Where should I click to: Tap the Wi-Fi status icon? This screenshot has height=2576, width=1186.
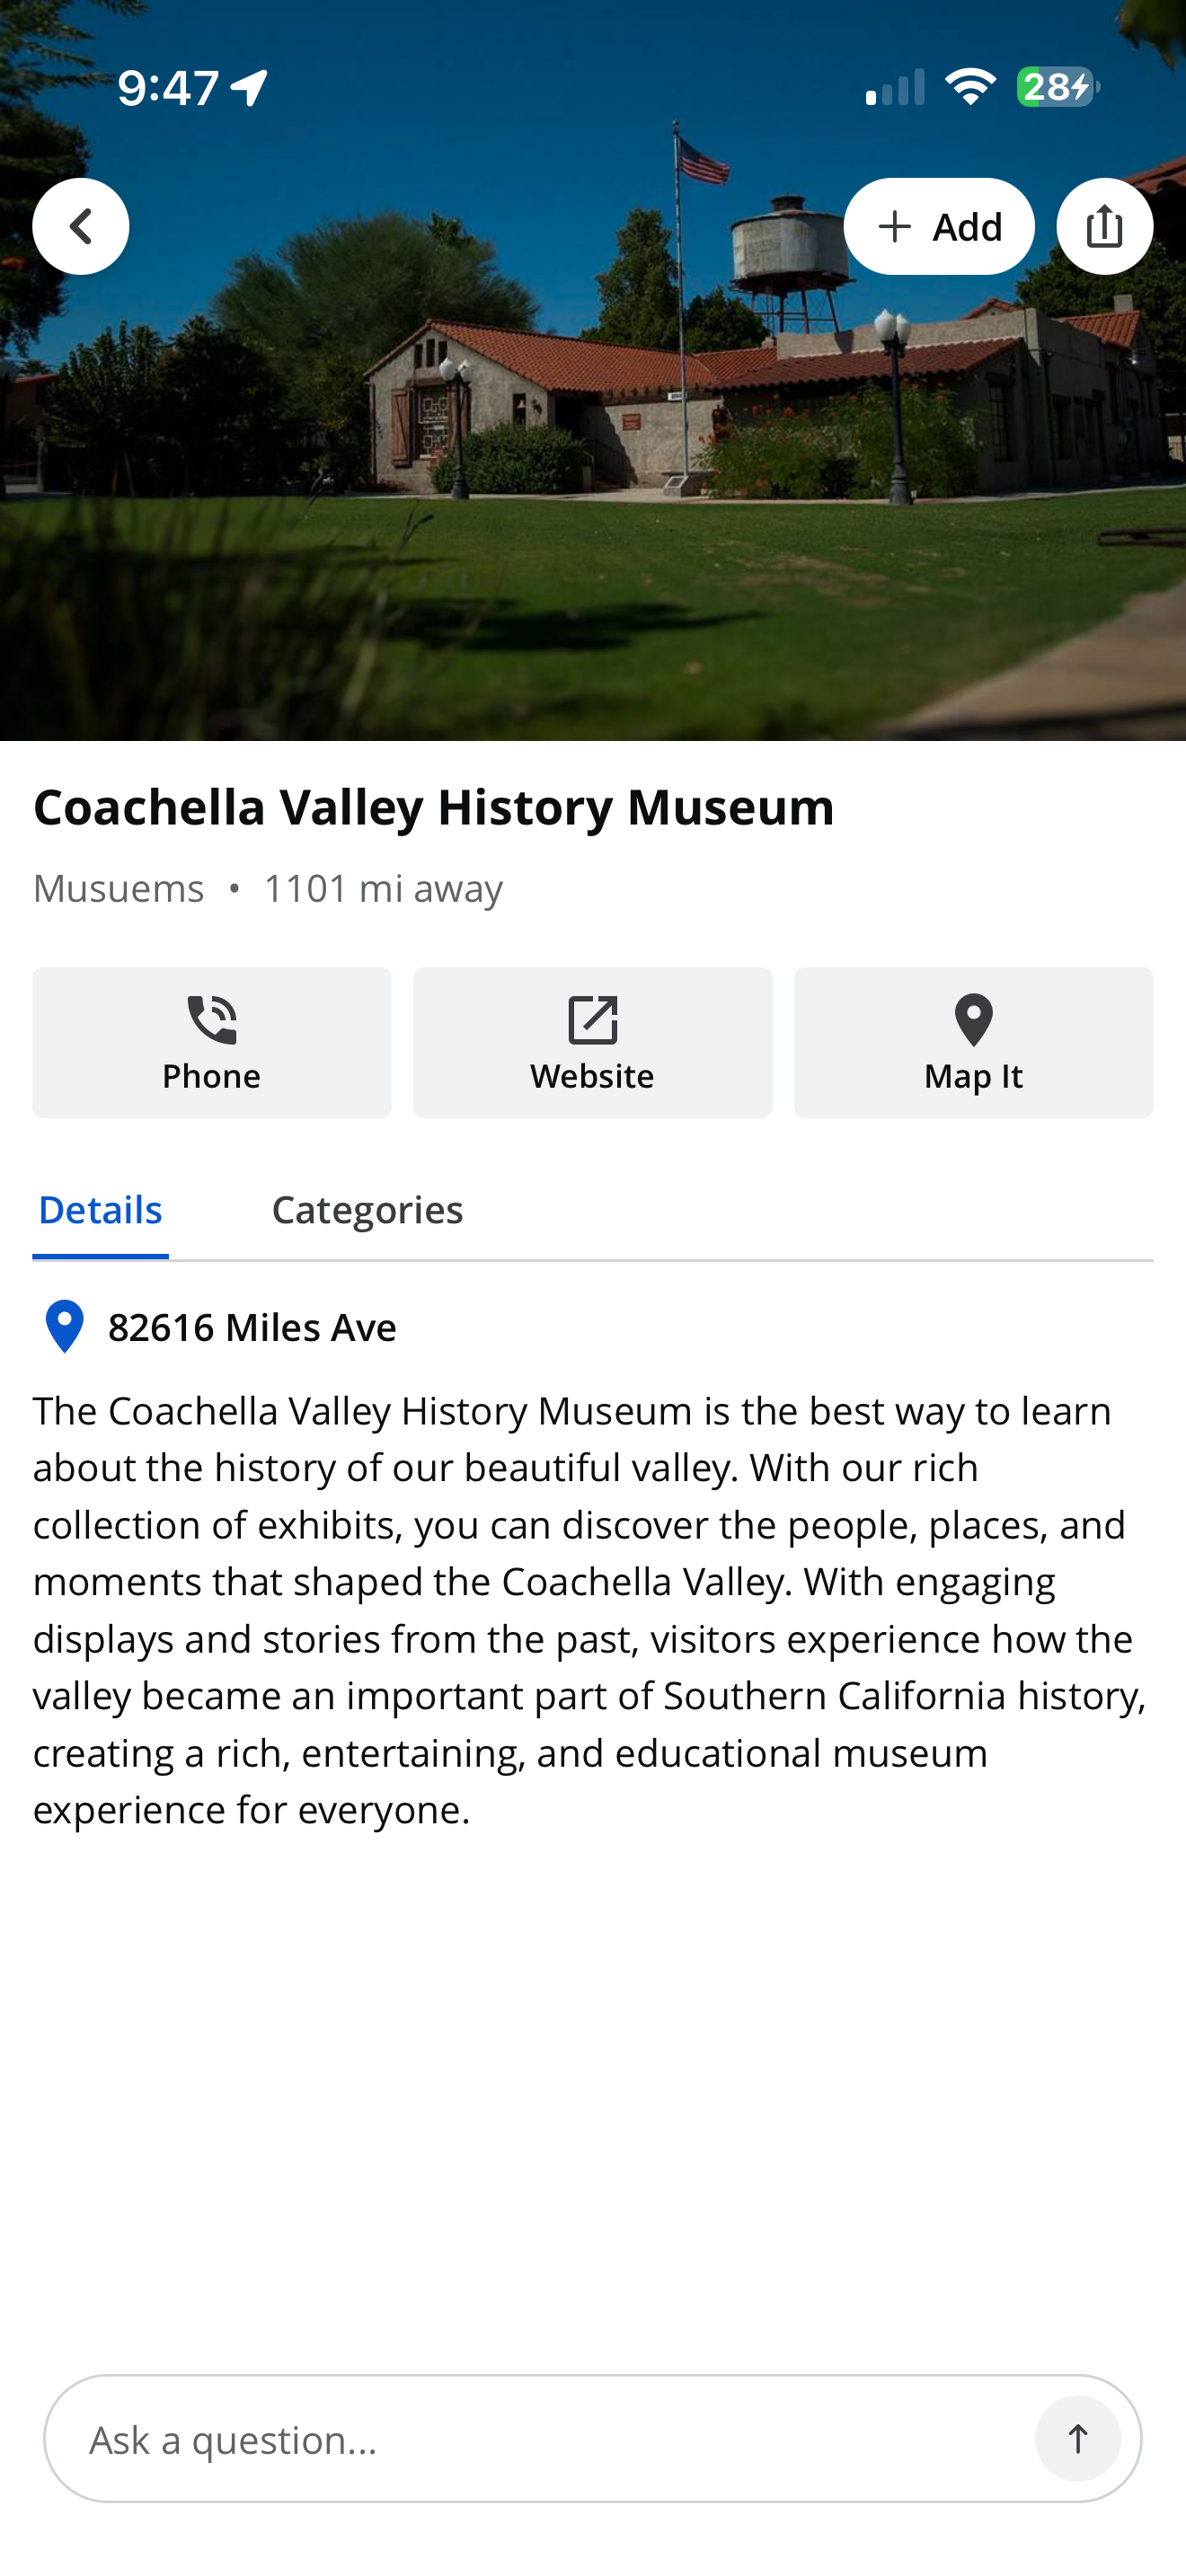(x=970, y=87)
